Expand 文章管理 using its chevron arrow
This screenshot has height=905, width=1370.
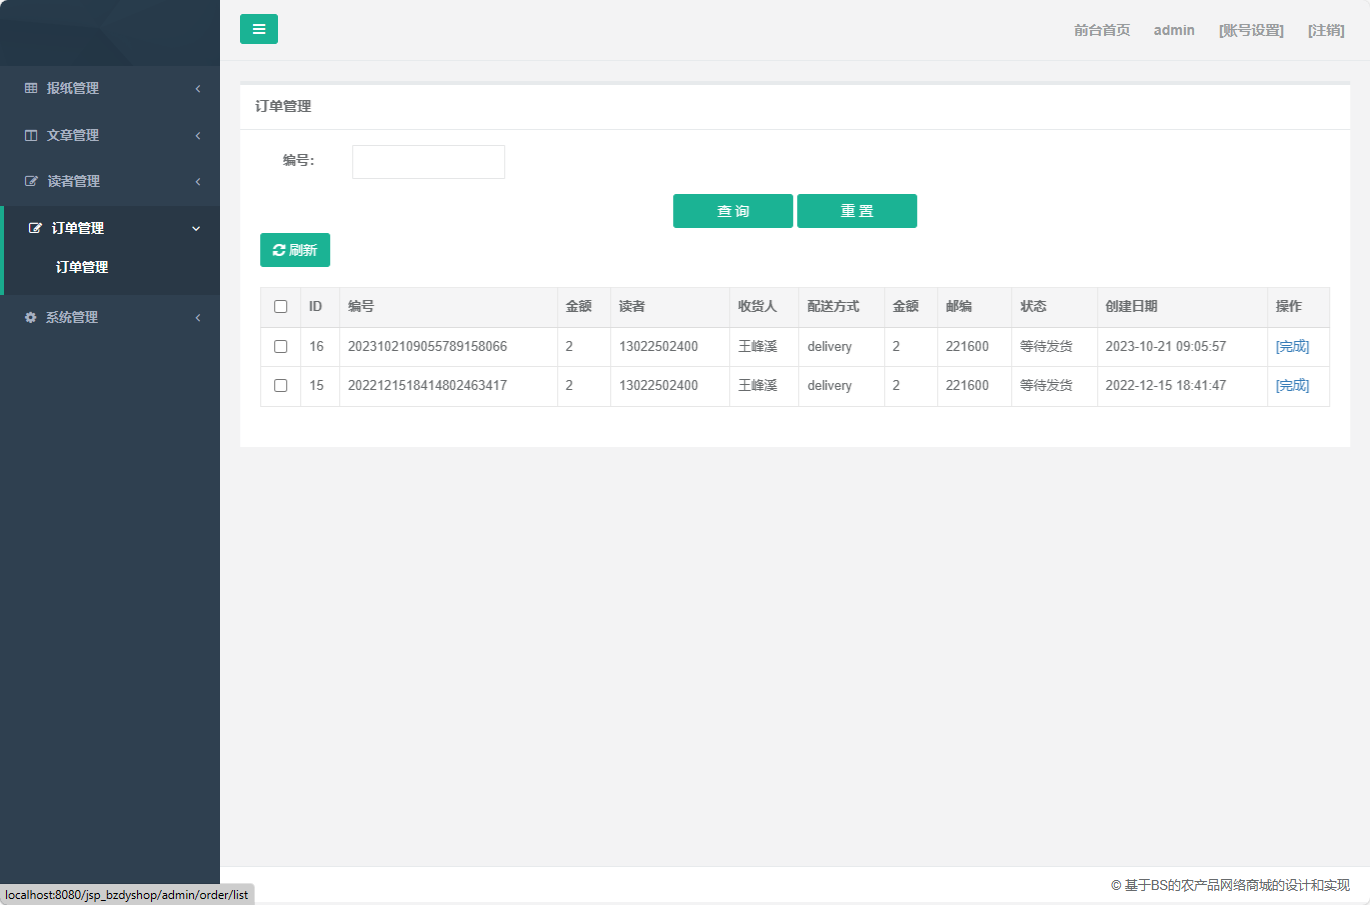(198, 135)
